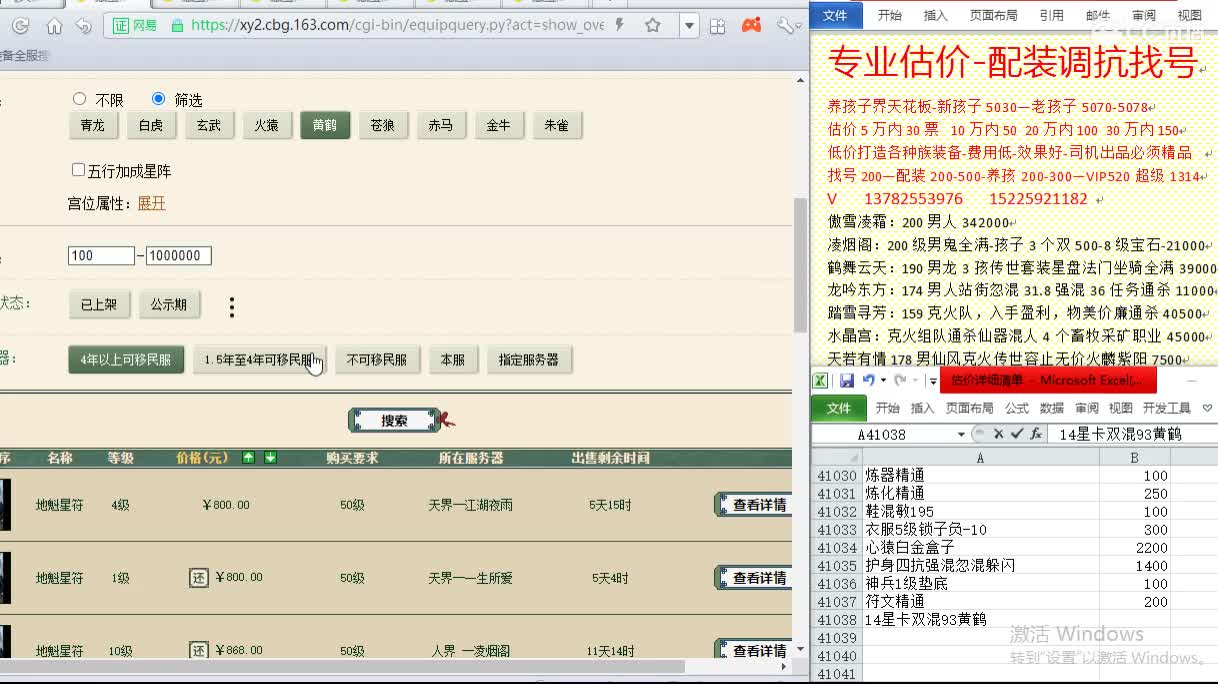Image resolution: width=1218 pixels, height=684 pixels.
Task: Click the Excel redo arrow icon
Action: click(899, 380)
